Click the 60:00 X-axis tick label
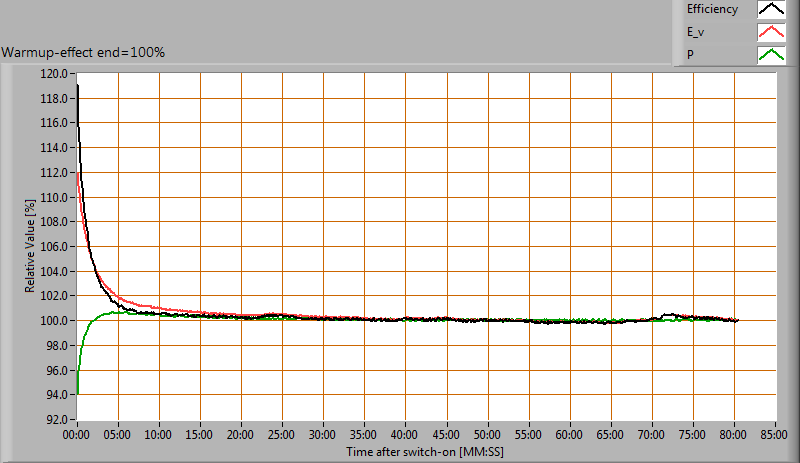Image resolution: width=800 pixels, height=463 pixels. tap(570, 436)
